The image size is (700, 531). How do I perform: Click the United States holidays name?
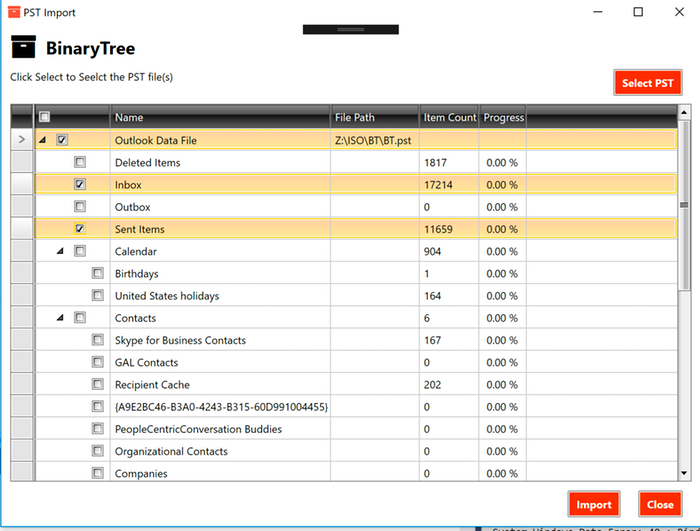(x=167, y=296)
